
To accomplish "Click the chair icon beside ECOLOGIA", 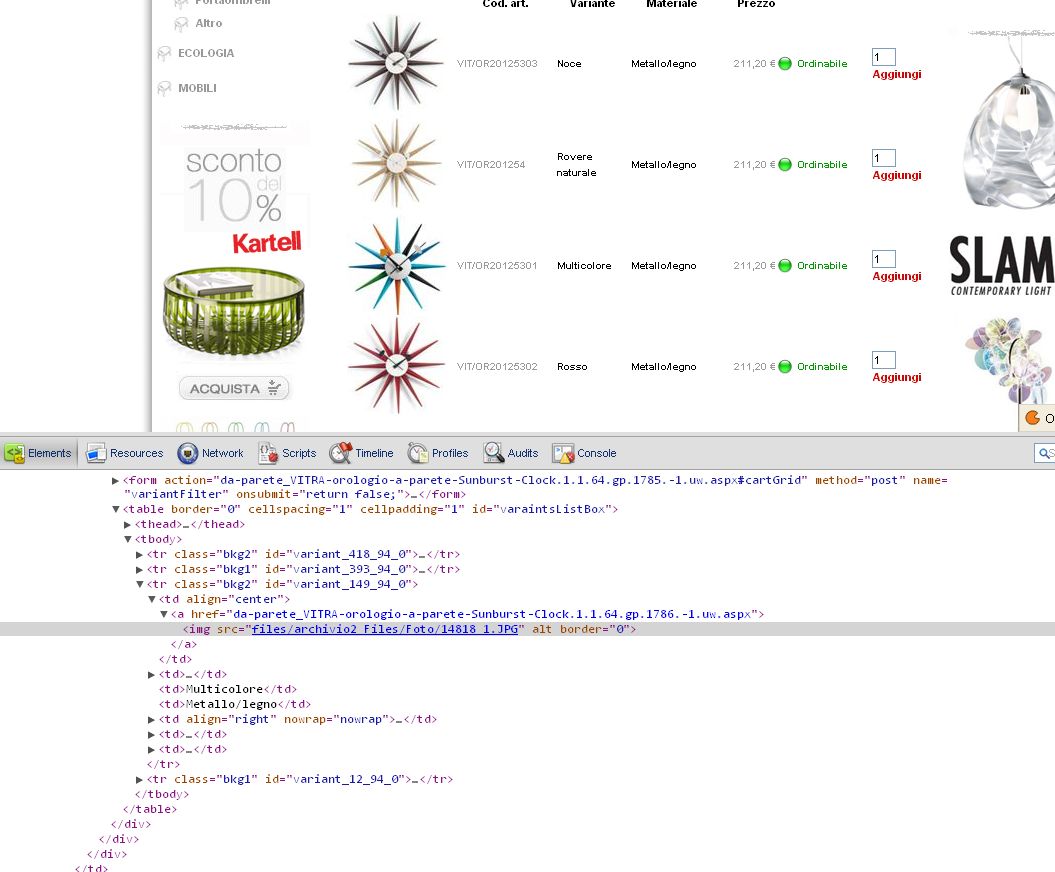I will pyautogui.click(x=163, y=53).
